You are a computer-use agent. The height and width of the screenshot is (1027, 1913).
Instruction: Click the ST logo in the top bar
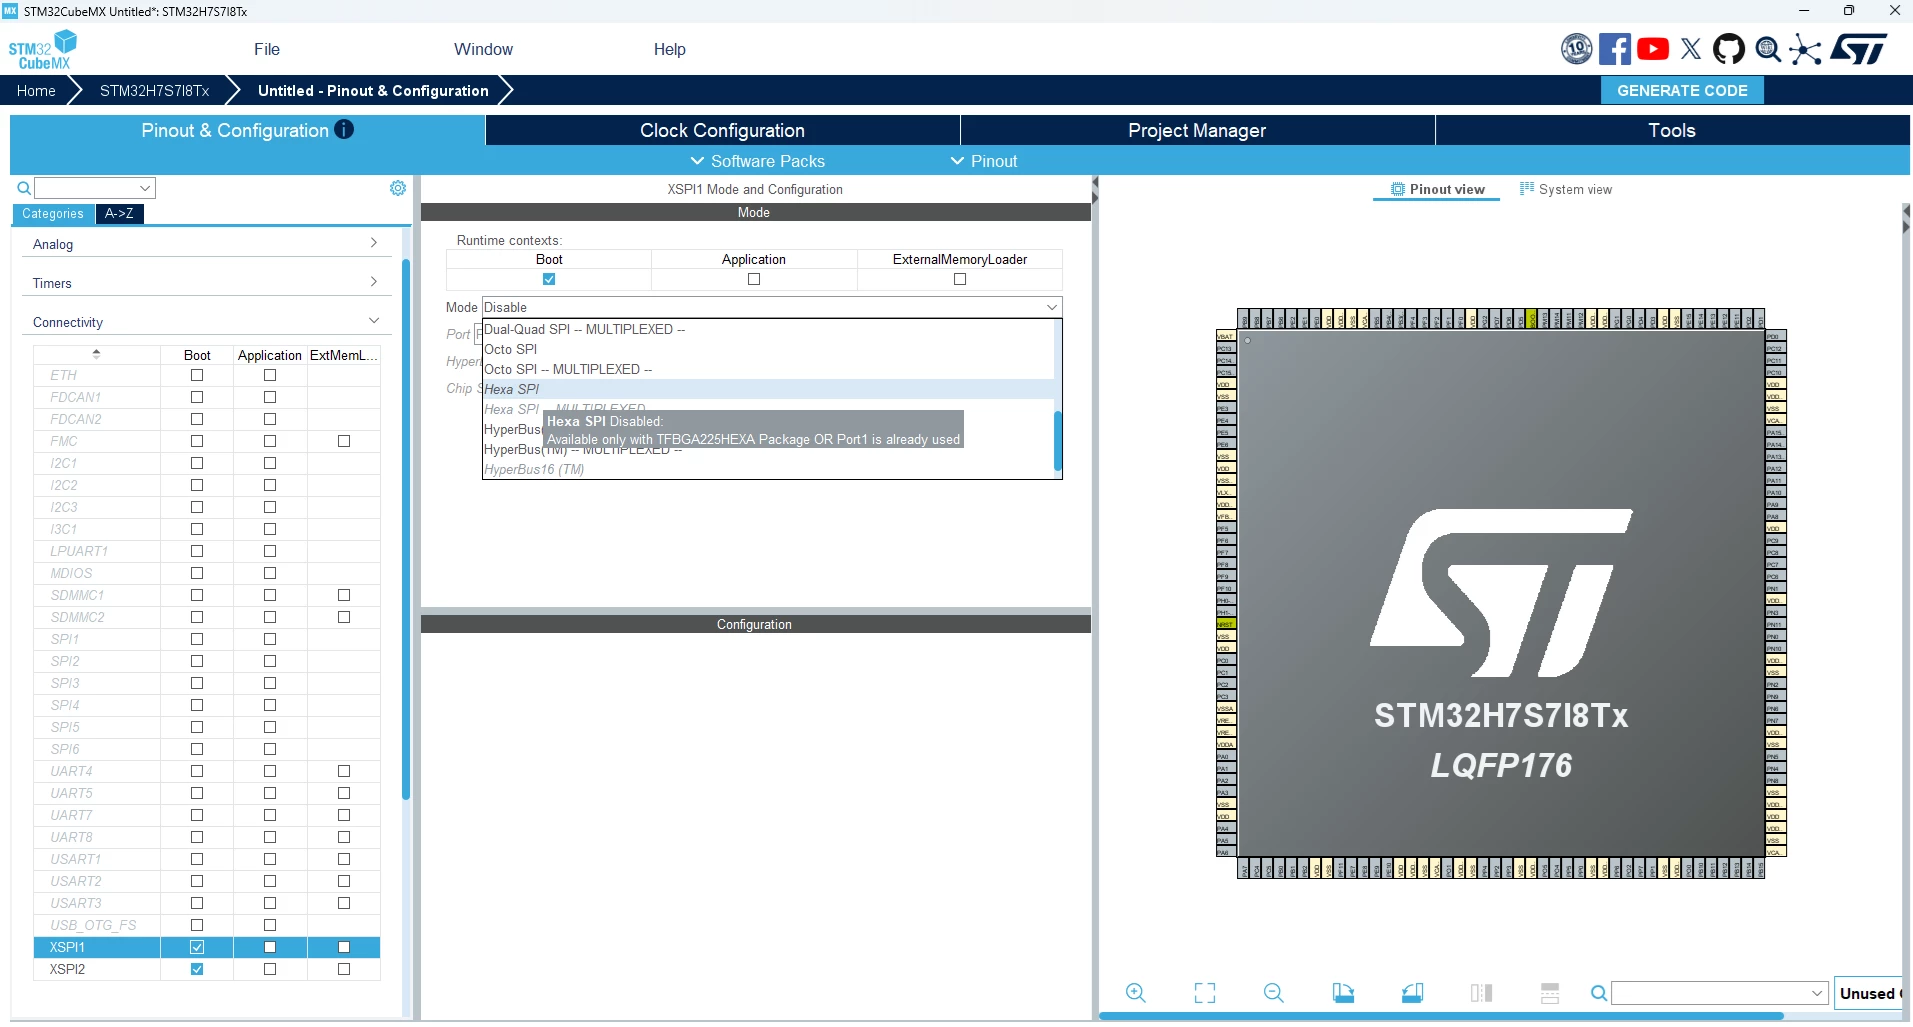[x=1858, y=49]
